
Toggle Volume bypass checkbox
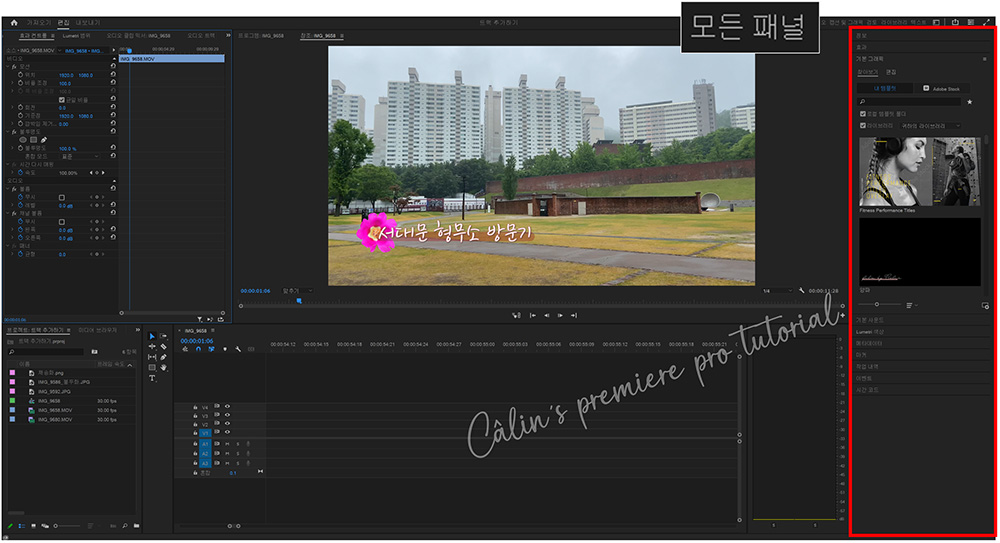click(62, 197)
